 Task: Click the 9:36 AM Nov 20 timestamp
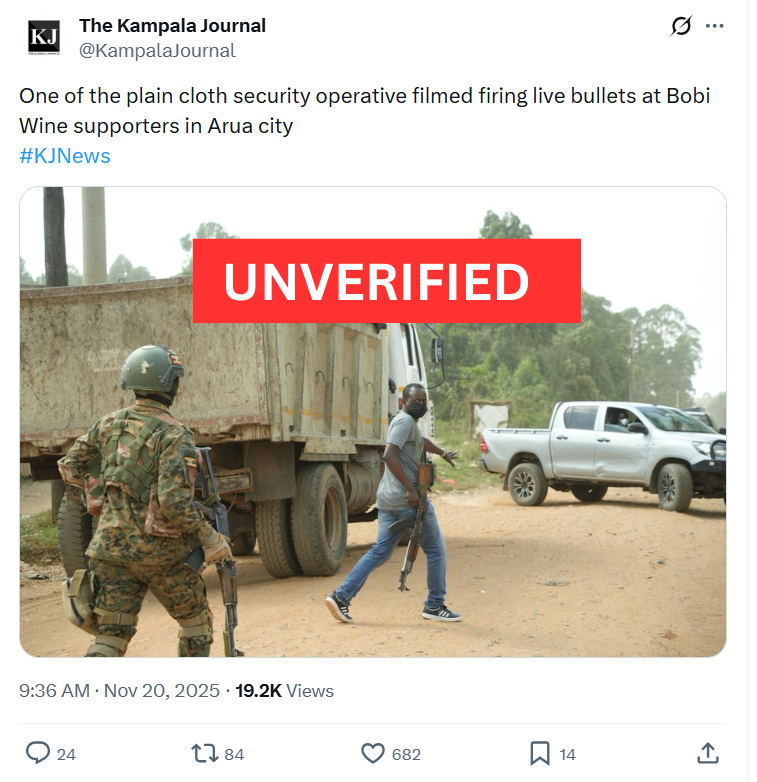pyautogui.click(x=118, y=691)
